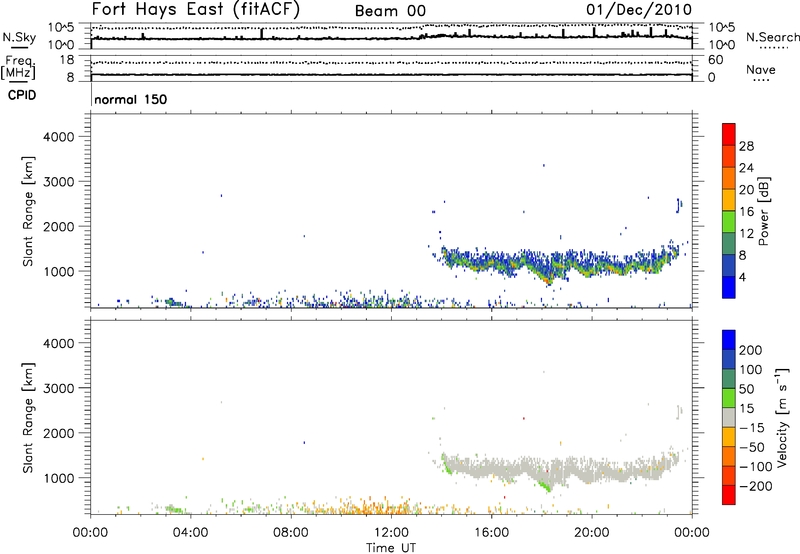Image resolution: width=800 pixels, height=554 pixels.
Task: Click the 'Beam 00' label
Action: pyautogui.click(x=390, y=11)
